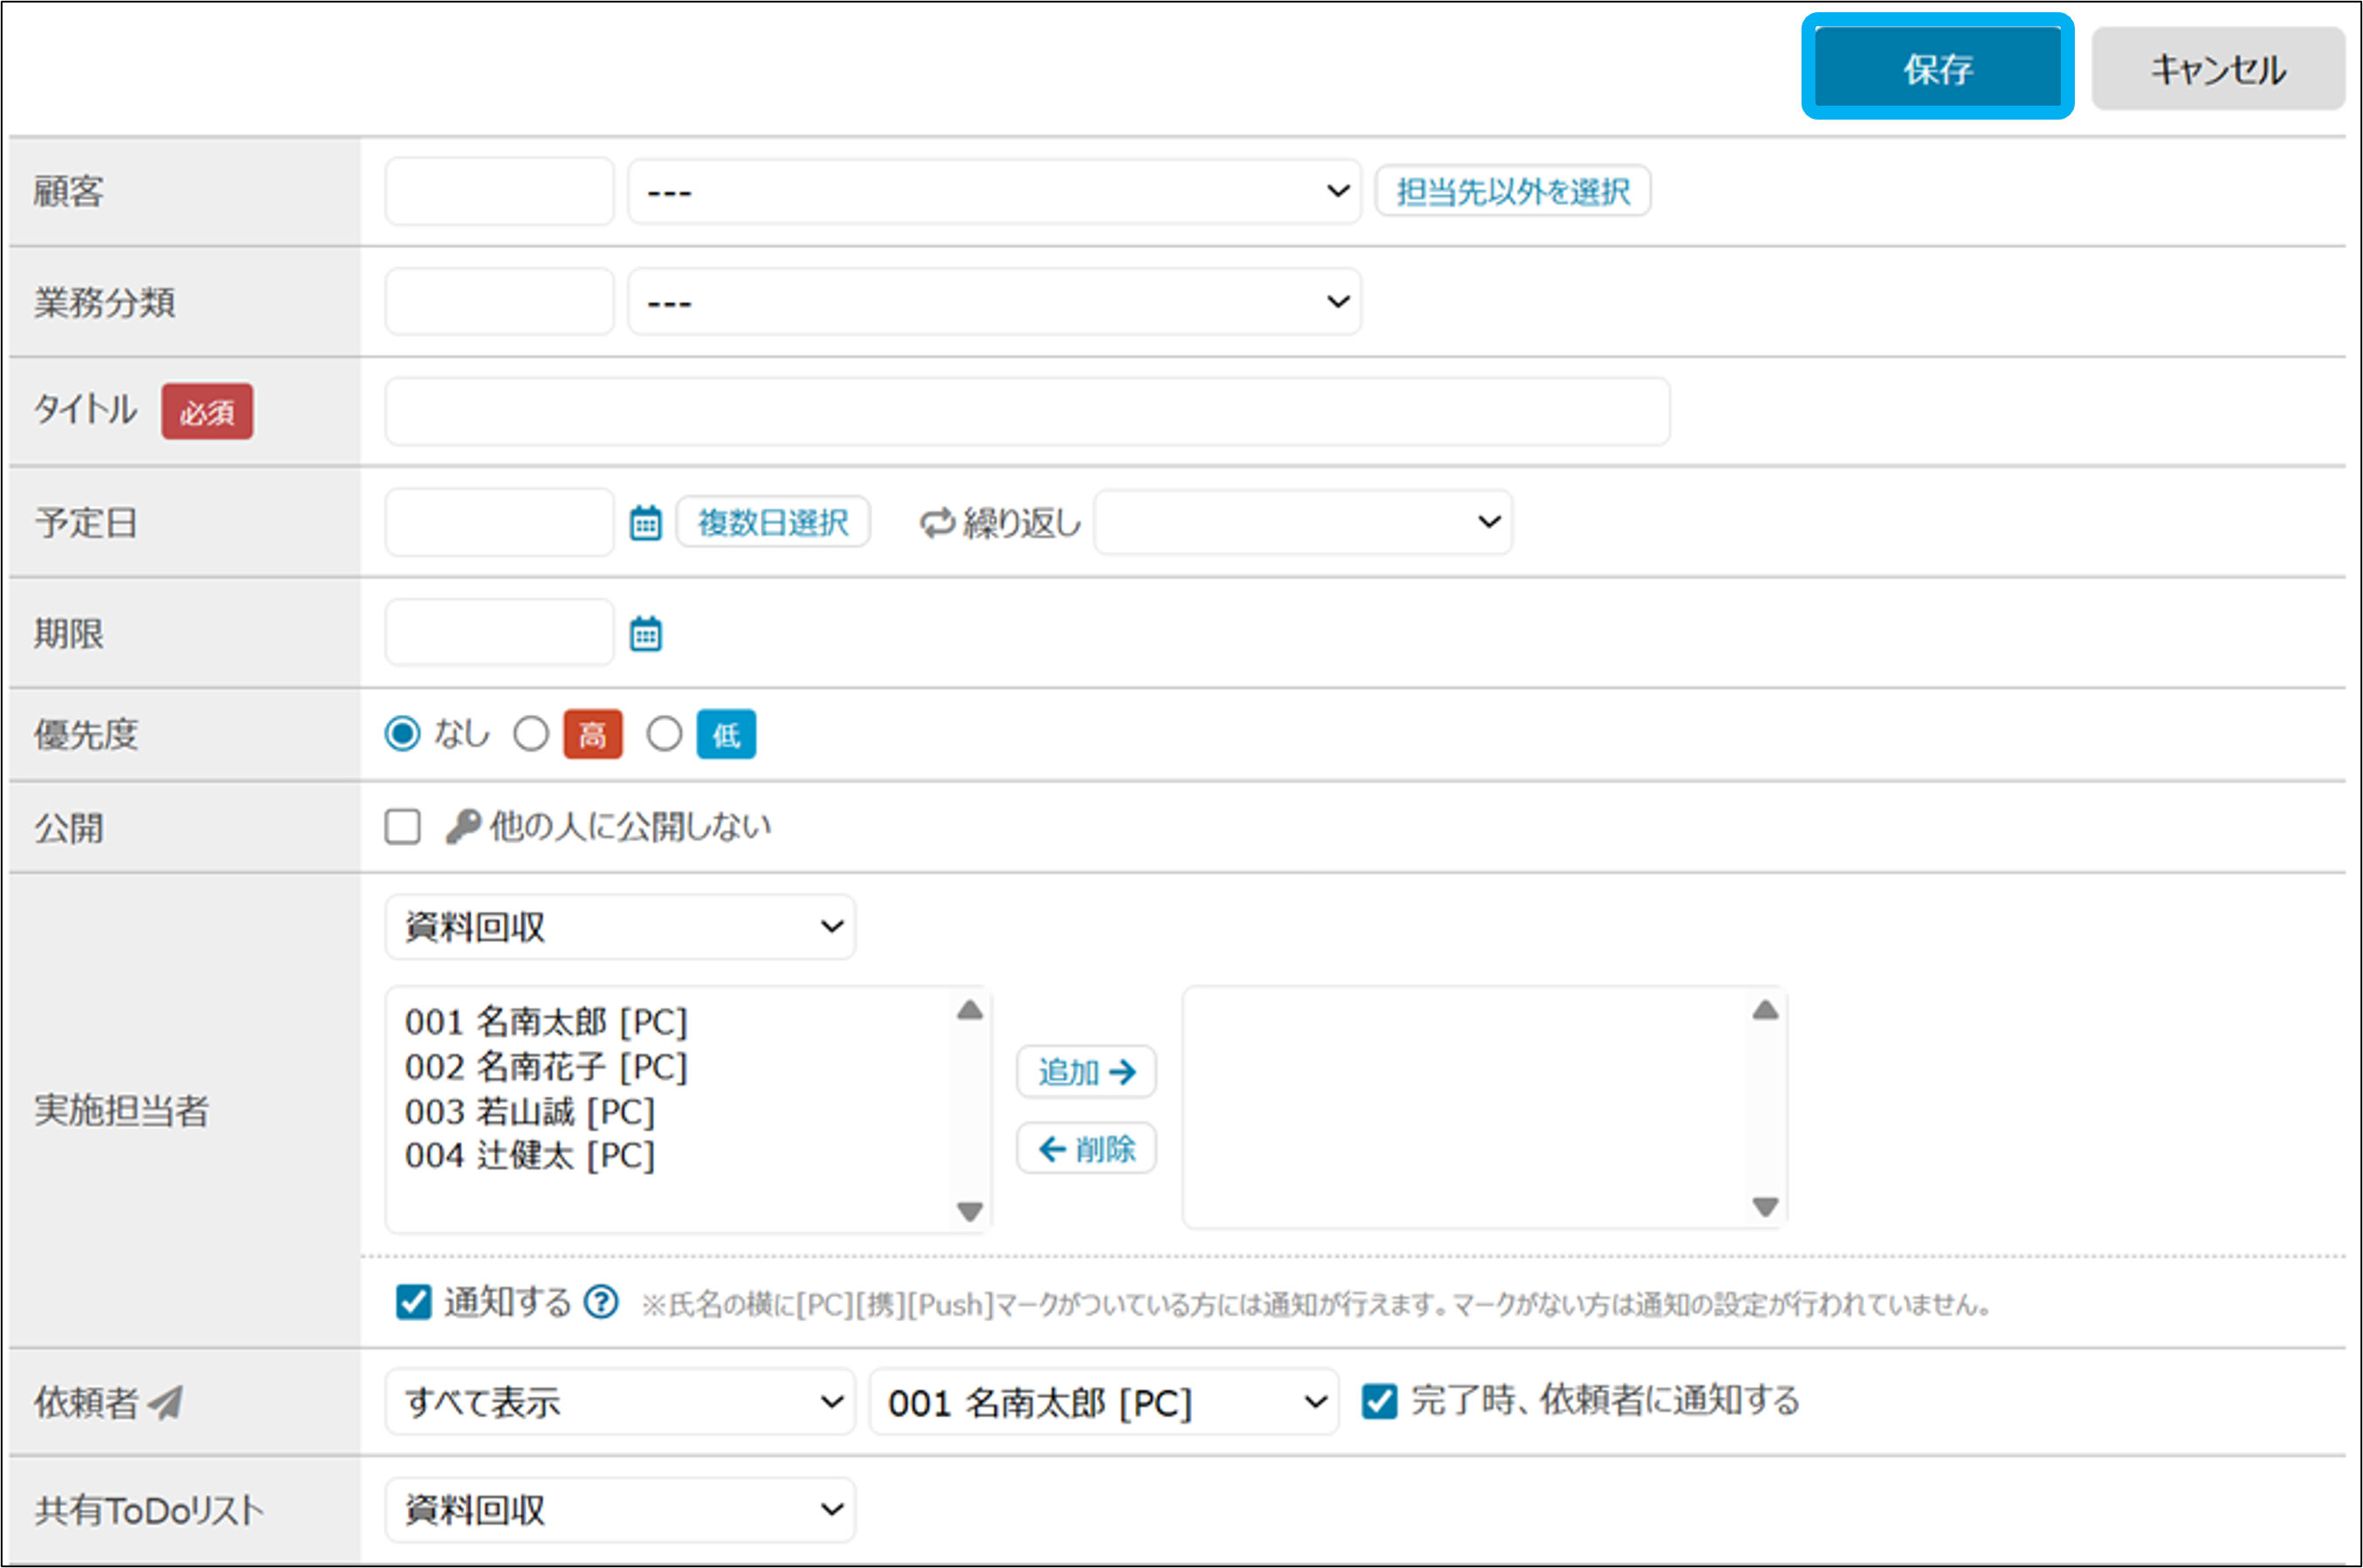Select low priority 低 radio button
This screenshot has height=1568, width=2363.
point(664,734)
